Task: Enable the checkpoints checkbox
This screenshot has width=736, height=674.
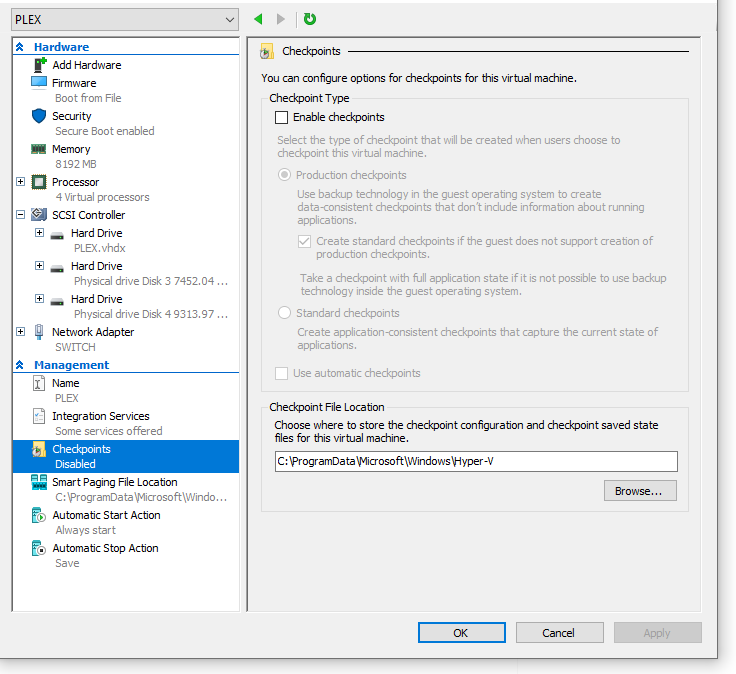Action: pyautogui.click(x=282, y=118)
